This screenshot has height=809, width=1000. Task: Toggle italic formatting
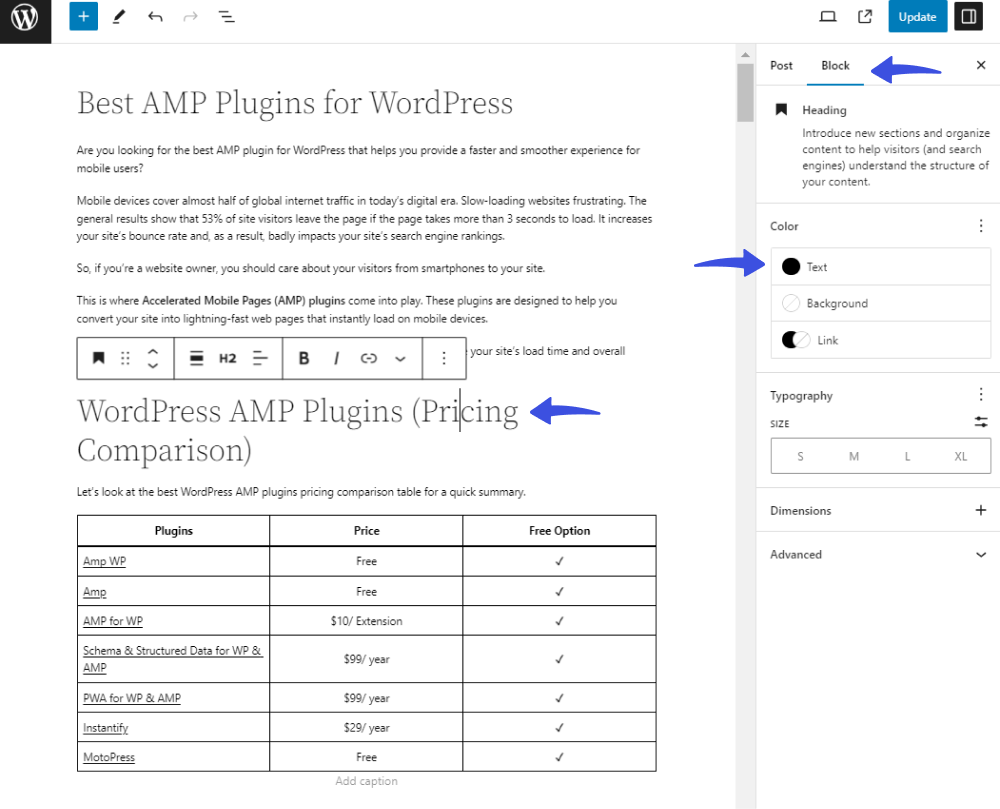pyautogui.click(x=336, y=358)
